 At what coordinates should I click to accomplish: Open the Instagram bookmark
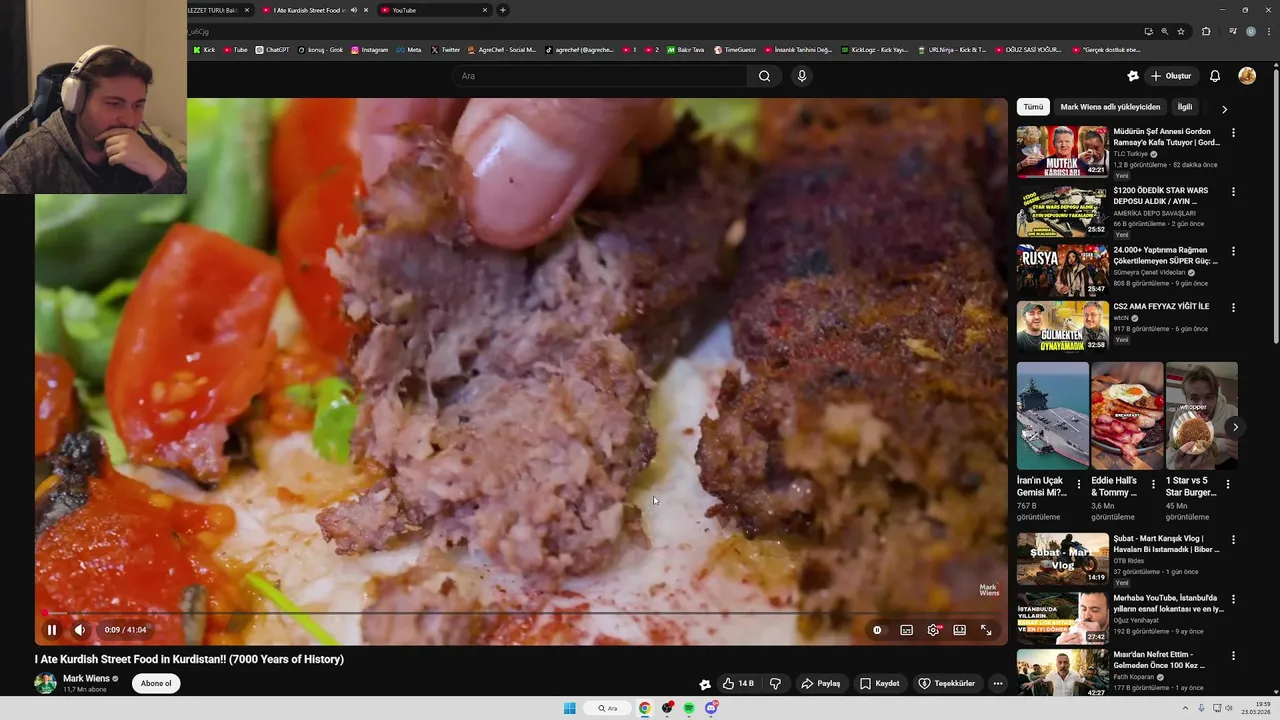click(x=370, y=50)
